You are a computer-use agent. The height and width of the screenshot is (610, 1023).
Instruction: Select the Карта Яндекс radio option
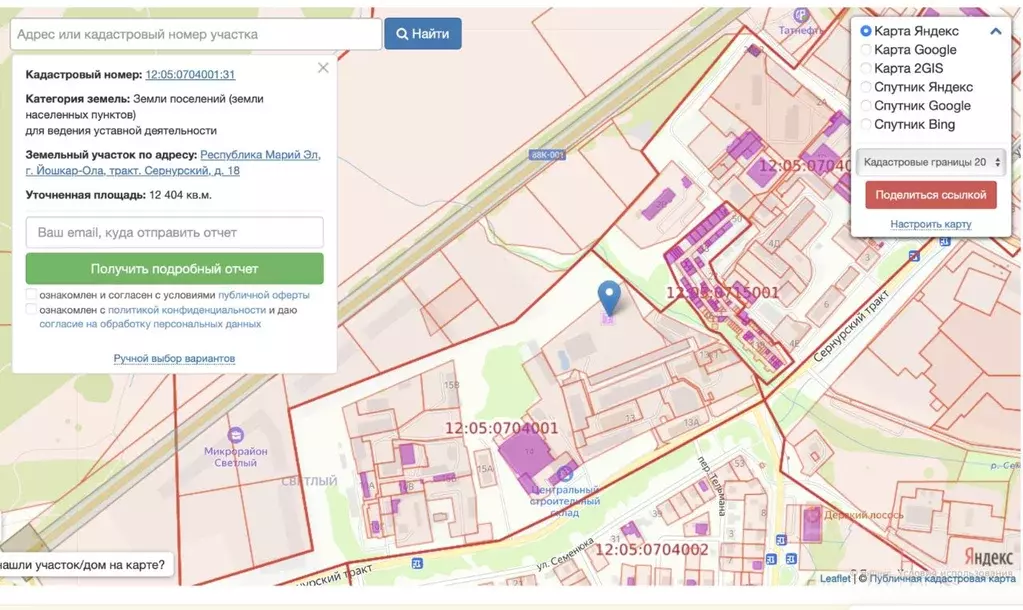point(866,31)
